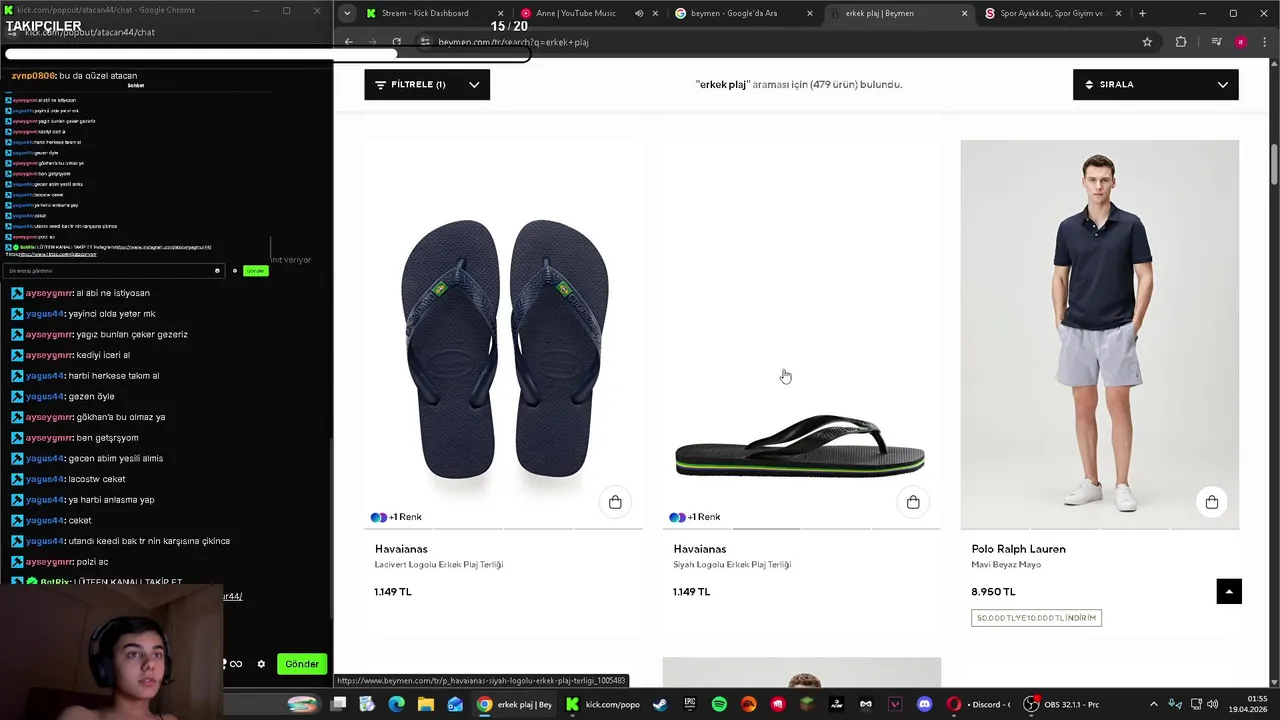Open Mavi Beyaz Mayo product link
This screenshot has width=1280, height=720.
[1006, 565]
